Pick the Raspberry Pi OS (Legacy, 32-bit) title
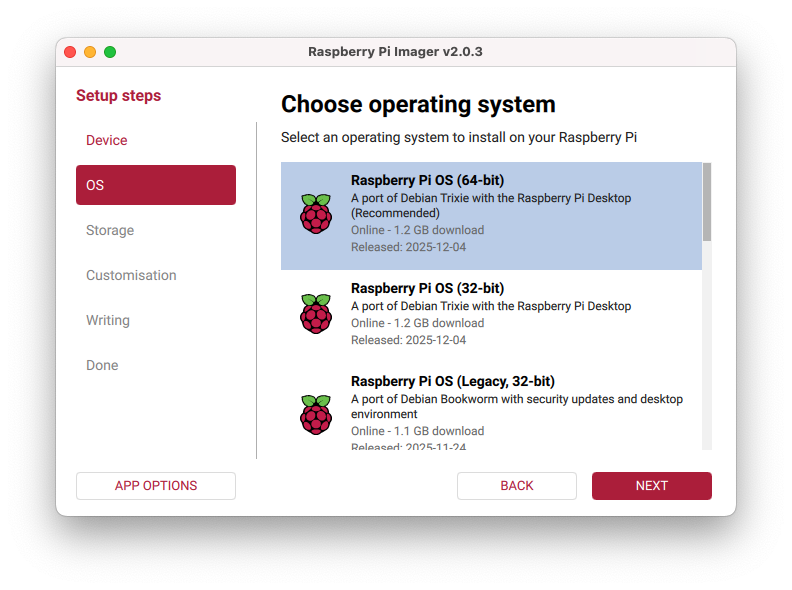 click(452, 381)
